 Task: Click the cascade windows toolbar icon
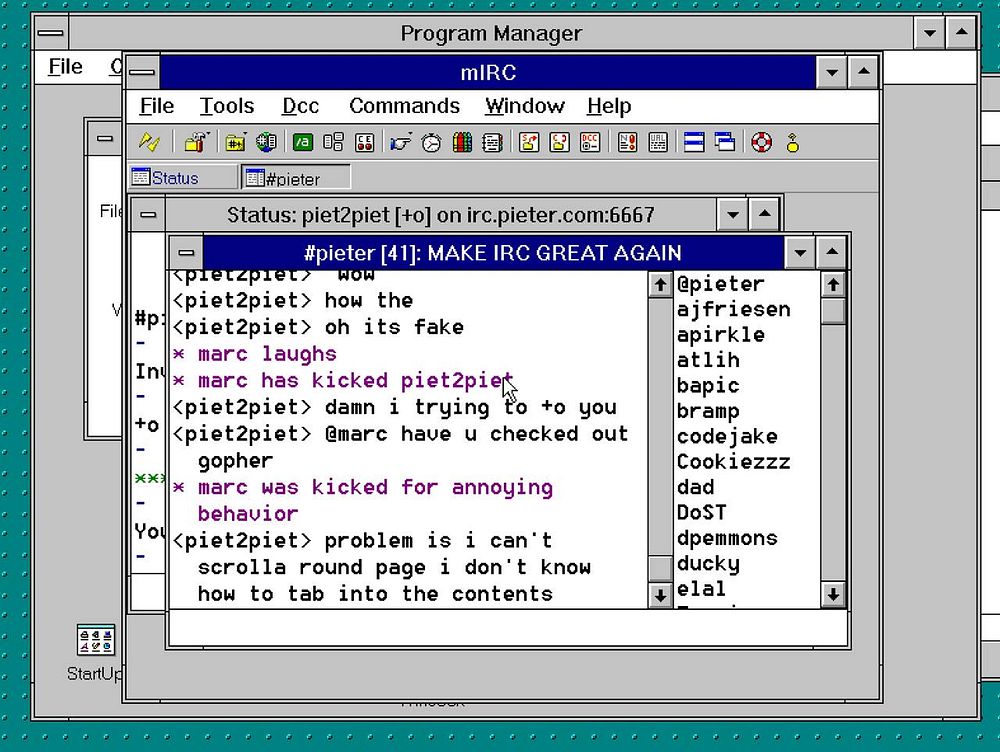[724, 142]
